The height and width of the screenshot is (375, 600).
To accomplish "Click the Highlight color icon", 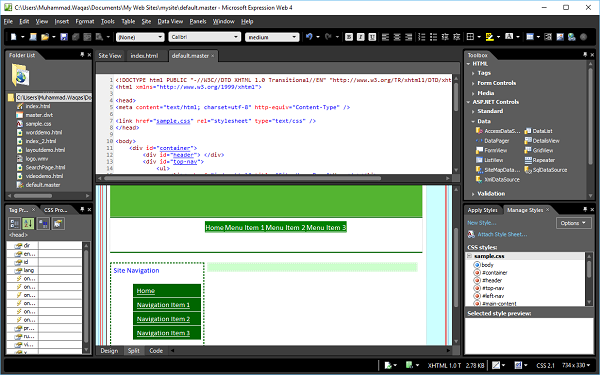I will (x=489, y=37).
